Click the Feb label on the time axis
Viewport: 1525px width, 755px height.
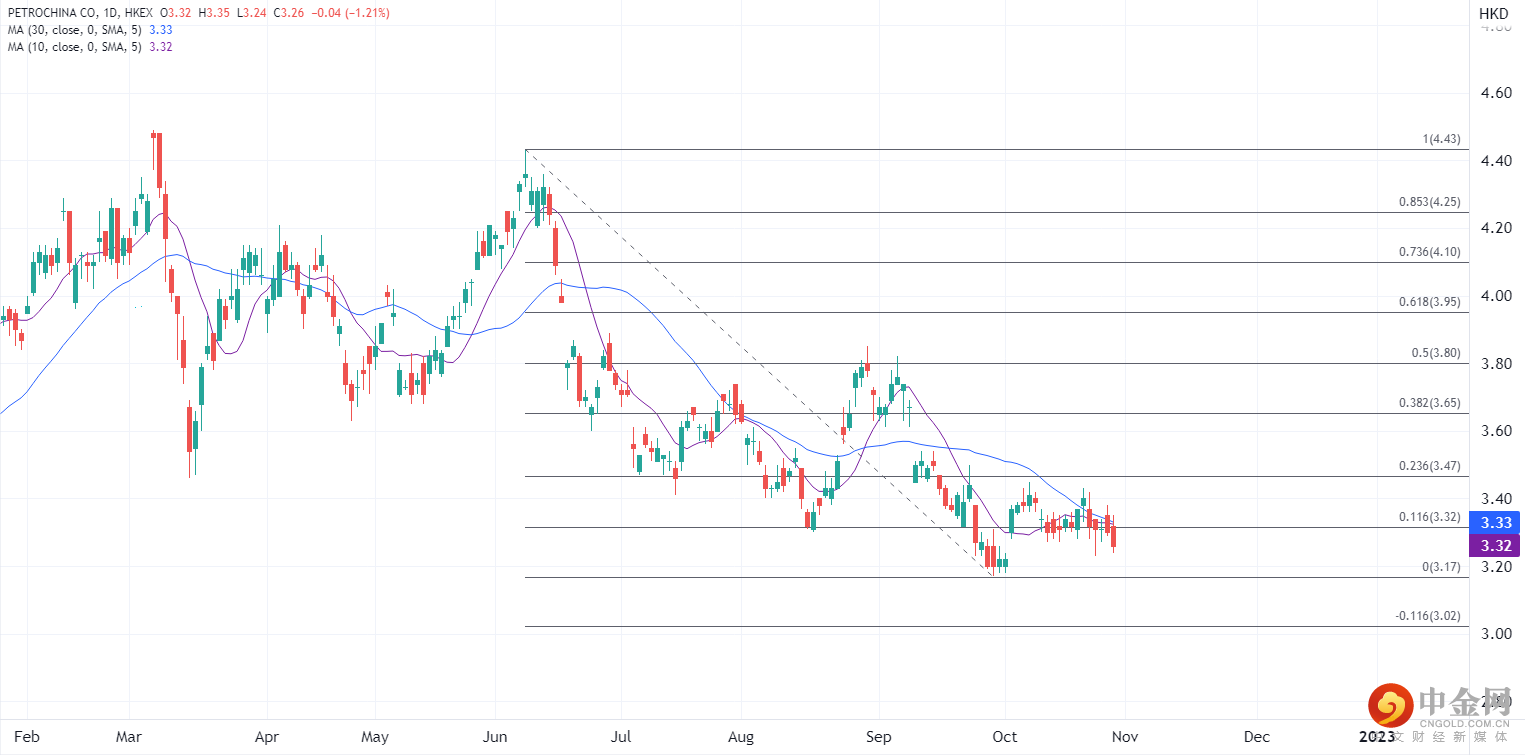coord(28,737)
